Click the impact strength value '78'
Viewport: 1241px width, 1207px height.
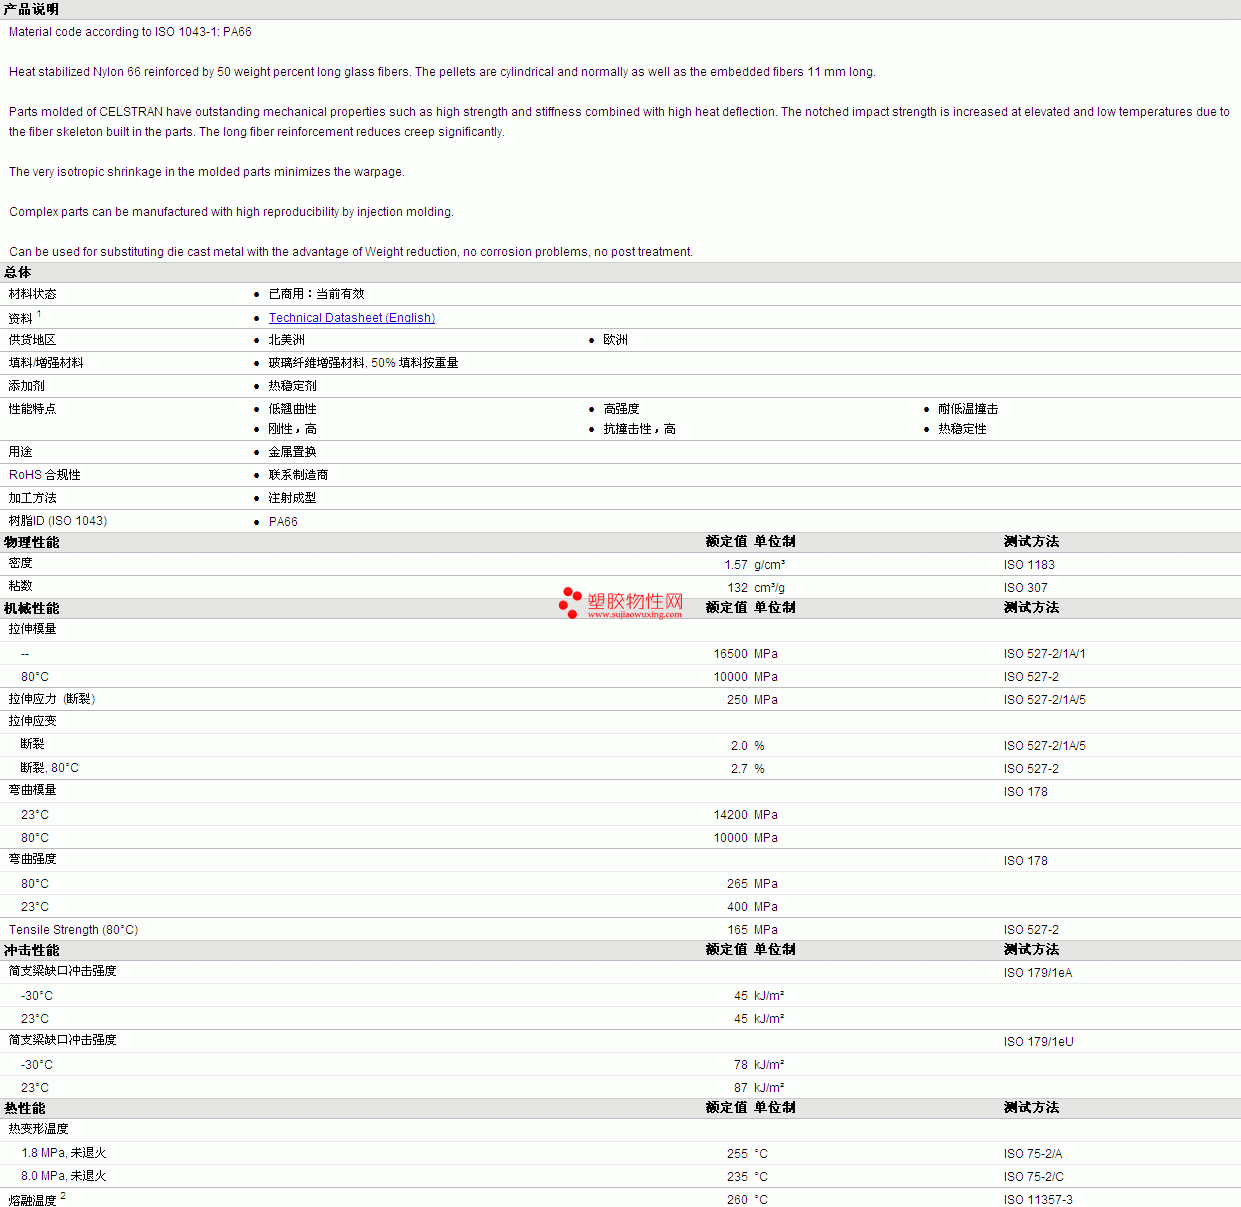coord(741,1065)
